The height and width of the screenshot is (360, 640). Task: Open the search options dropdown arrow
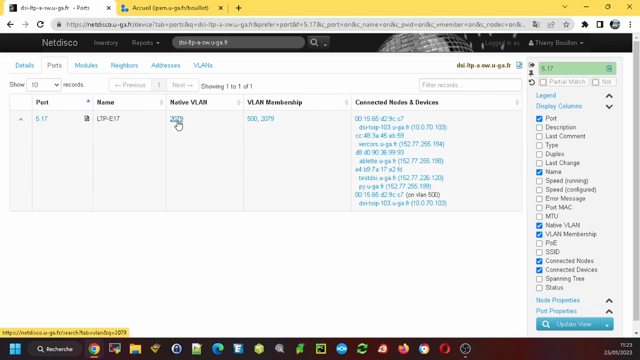pos(325,43)
